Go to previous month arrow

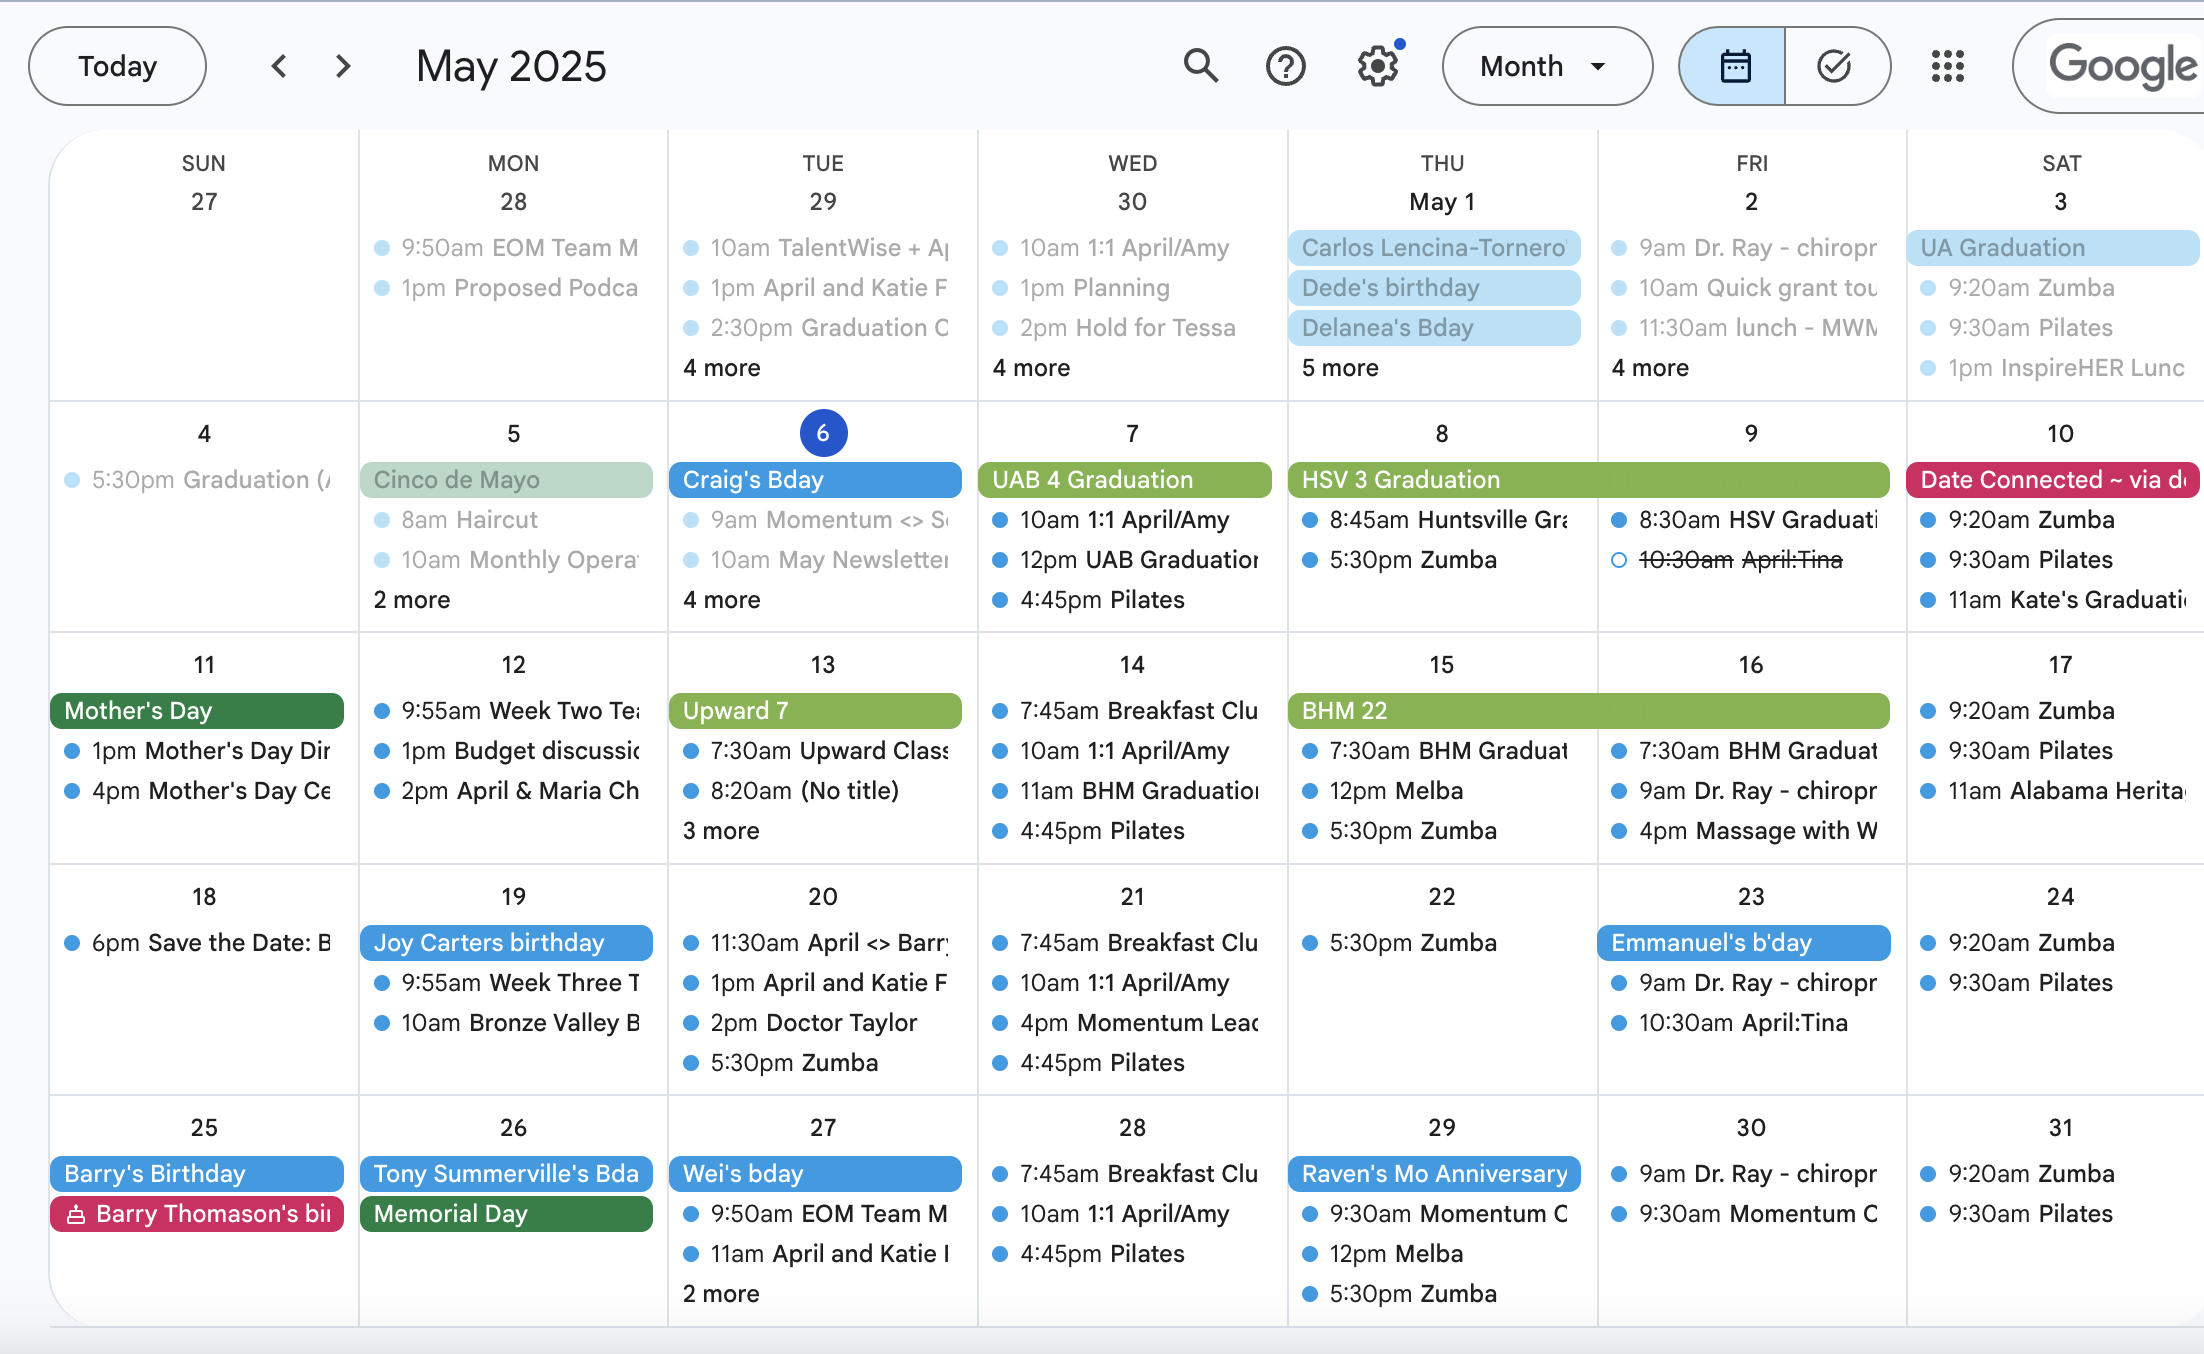click(x=279, y=66)
